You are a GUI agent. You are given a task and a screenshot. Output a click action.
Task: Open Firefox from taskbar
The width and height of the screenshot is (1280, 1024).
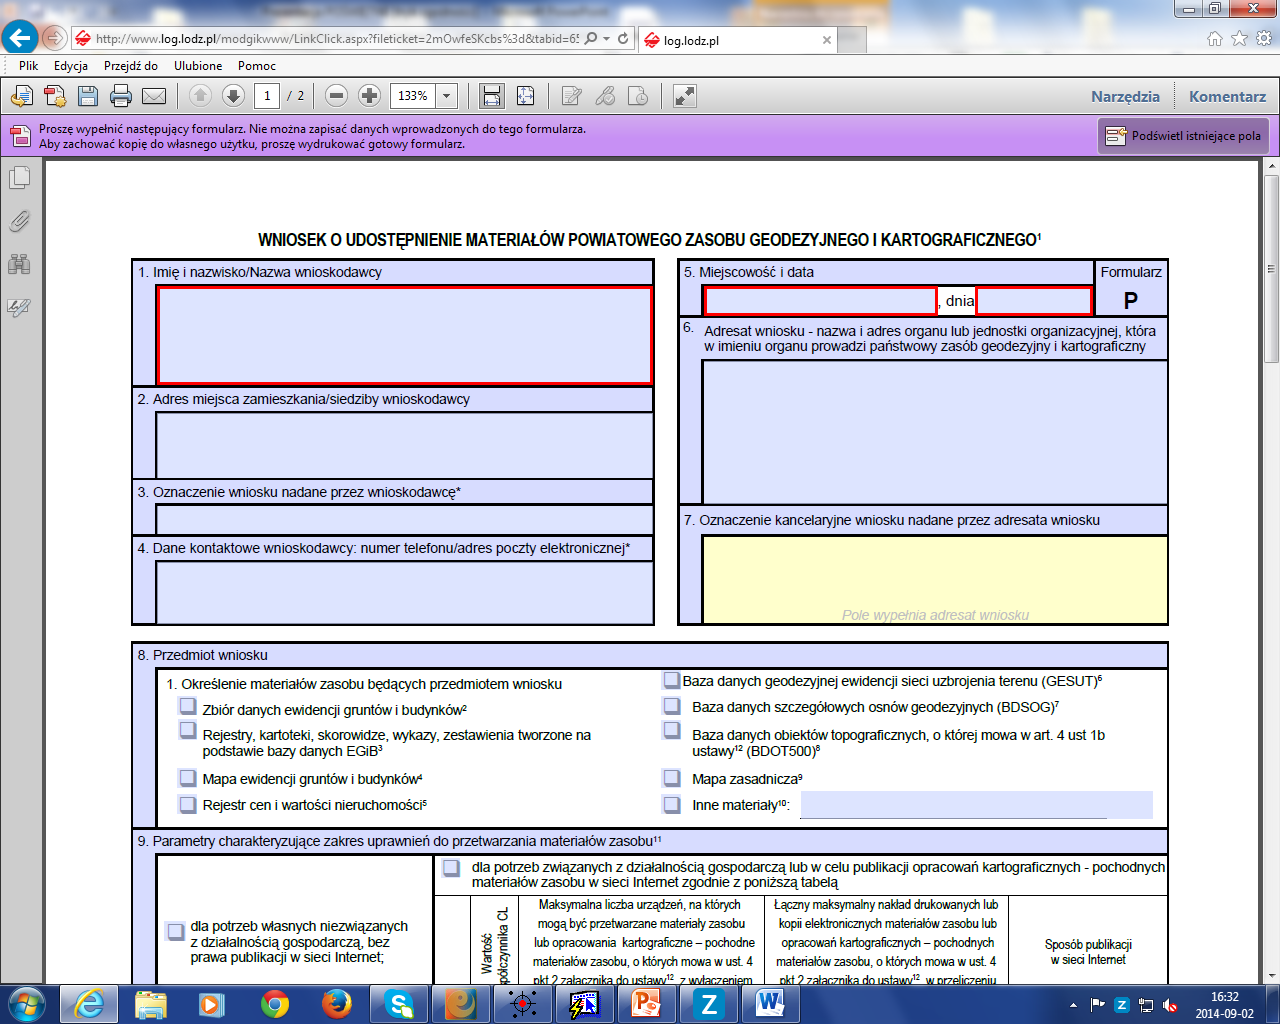336,1003
